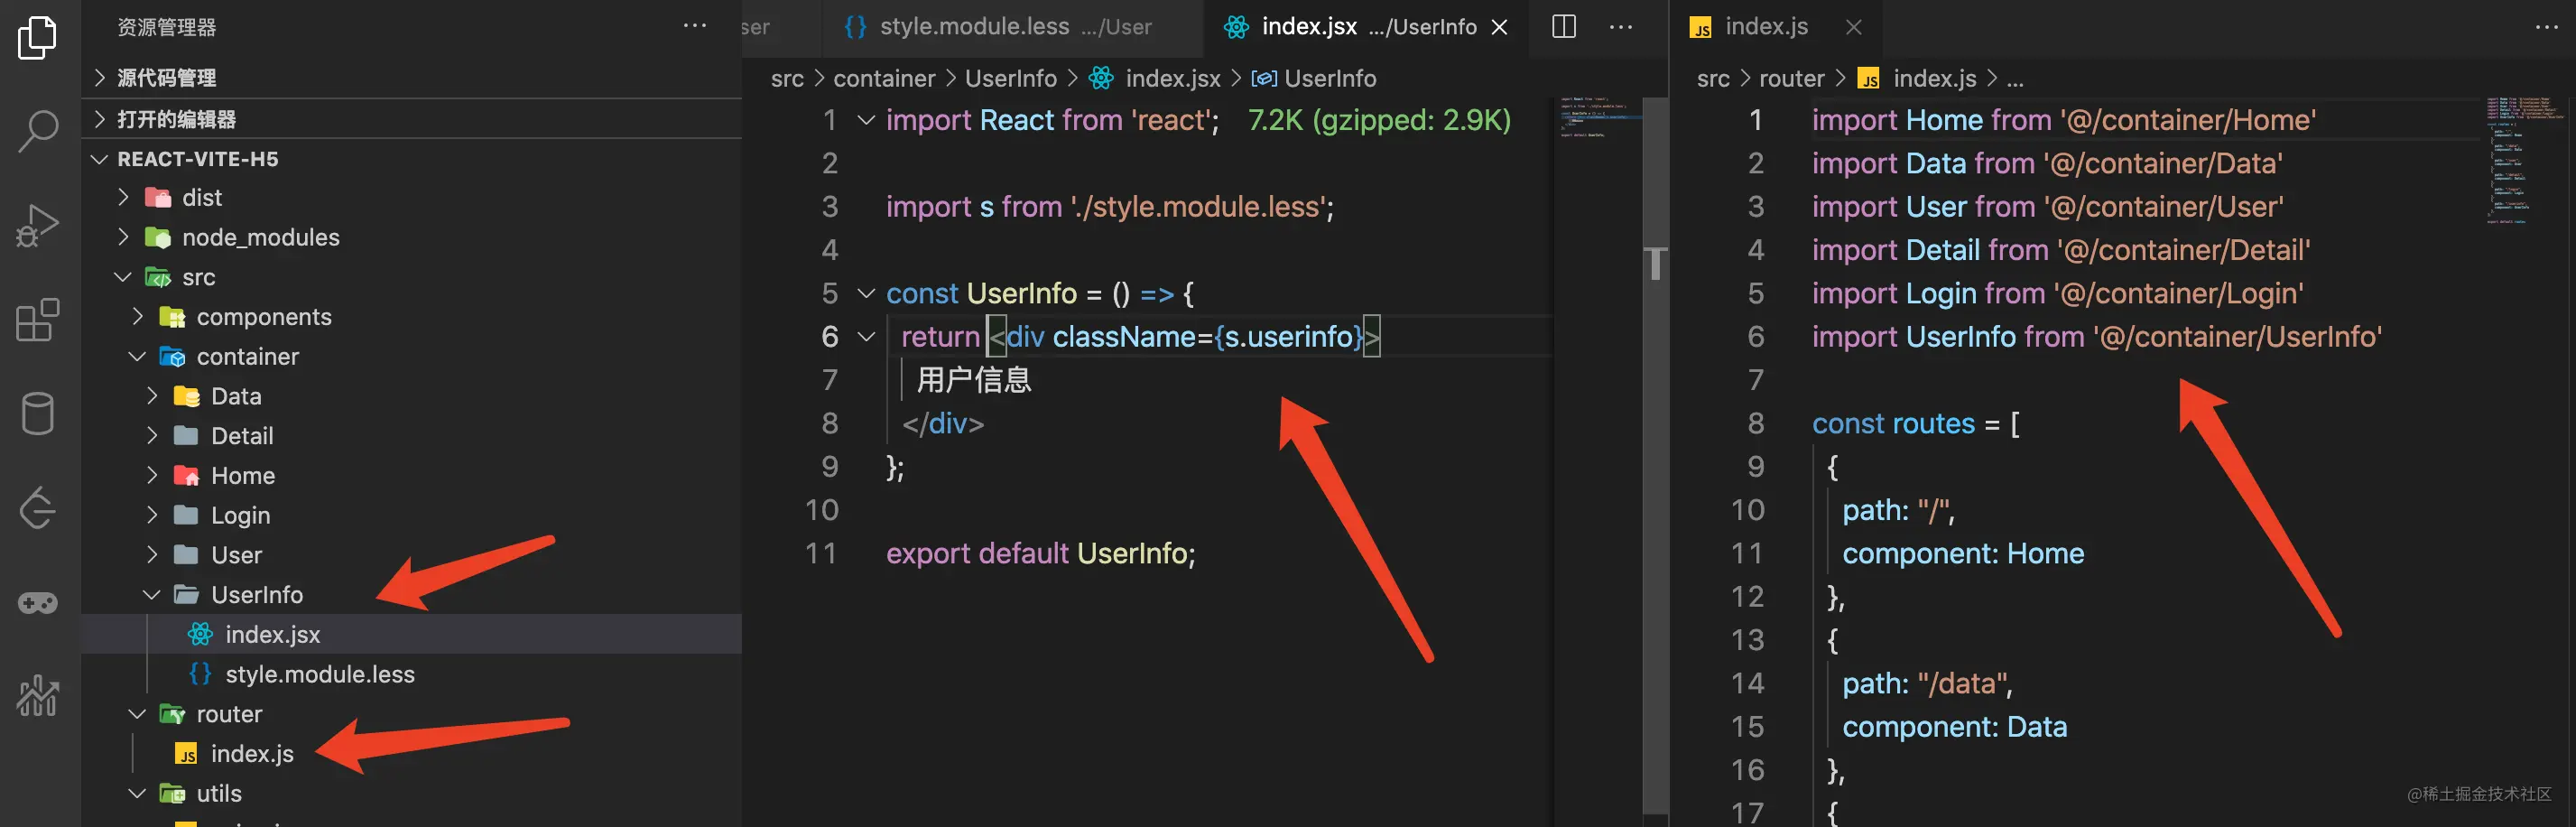Switch to style.module.less User tab
Viewport: 2576px width, 827px height.
point(1012,27)
